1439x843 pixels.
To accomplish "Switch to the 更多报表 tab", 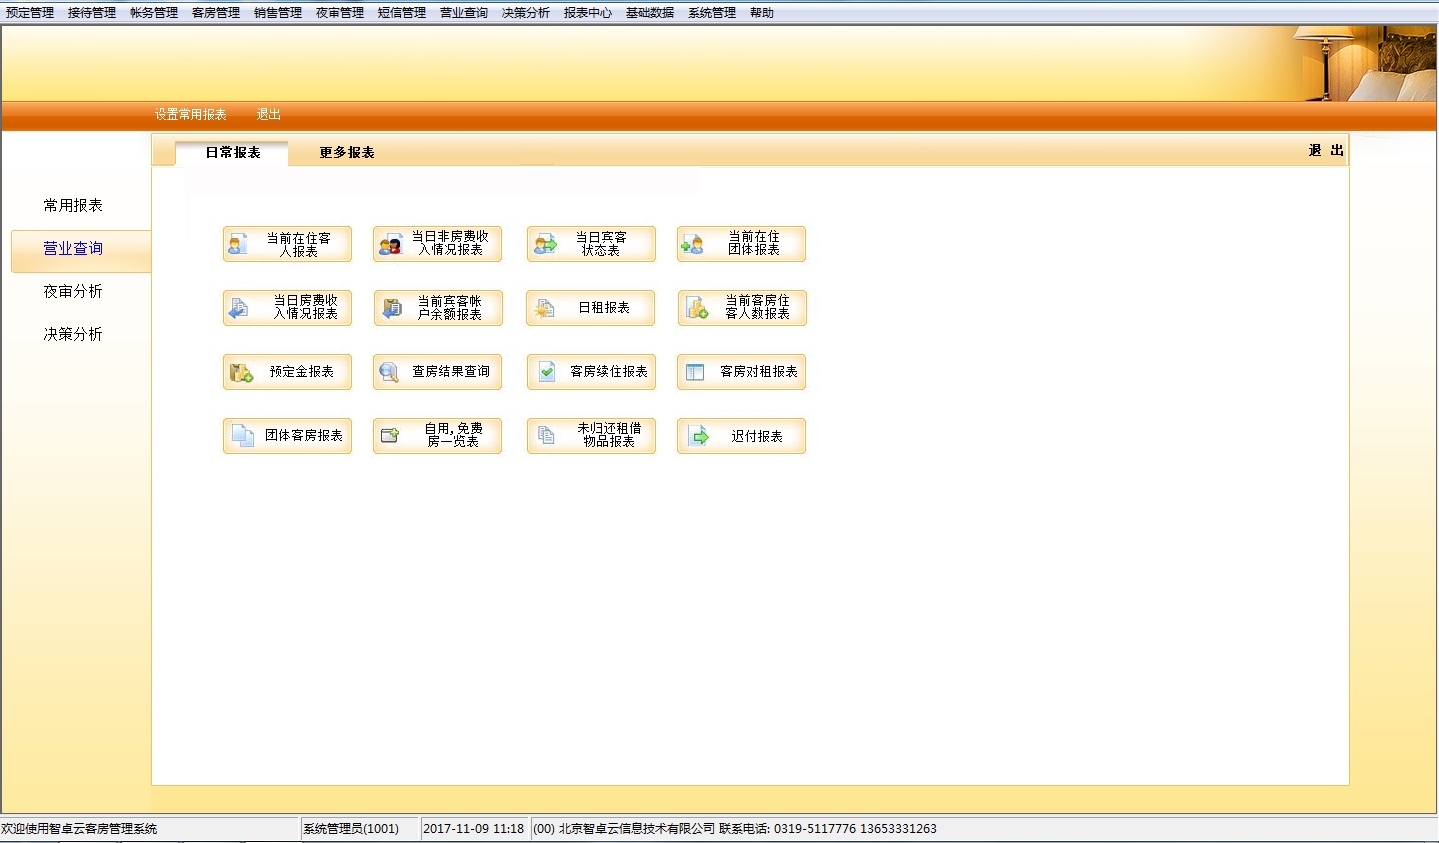I will (347, 153).
